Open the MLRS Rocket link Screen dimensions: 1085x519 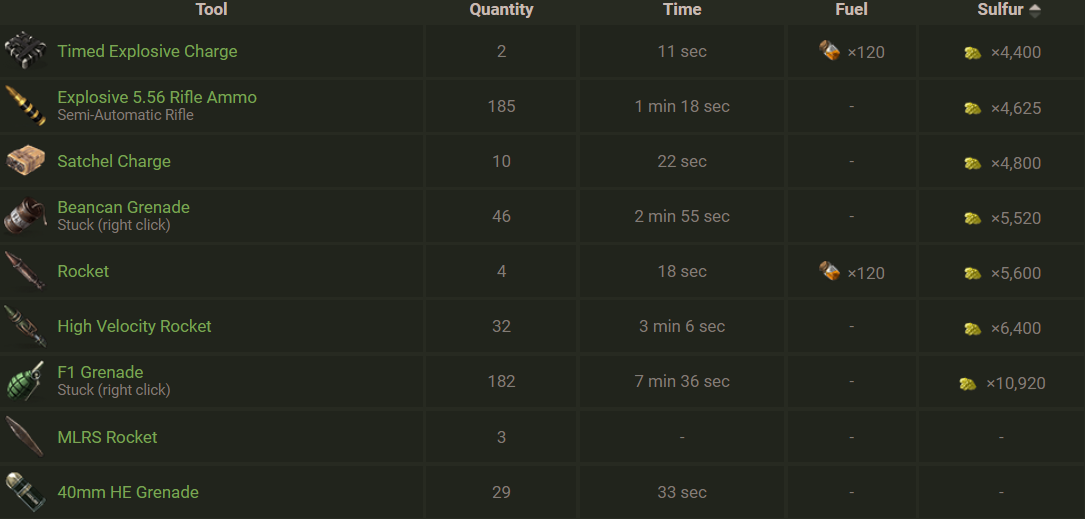[x=107, y=437]
